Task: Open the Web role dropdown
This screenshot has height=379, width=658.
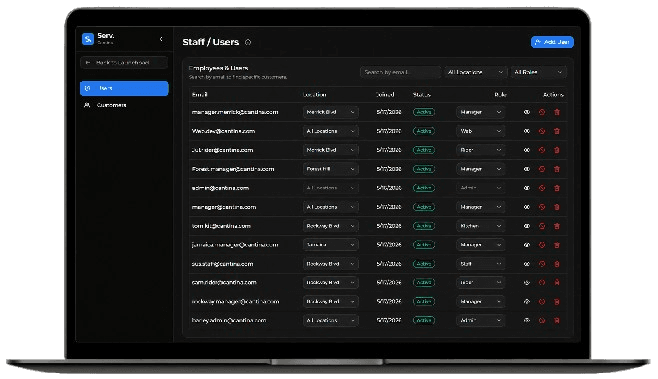Action: [x=480, y=131]
